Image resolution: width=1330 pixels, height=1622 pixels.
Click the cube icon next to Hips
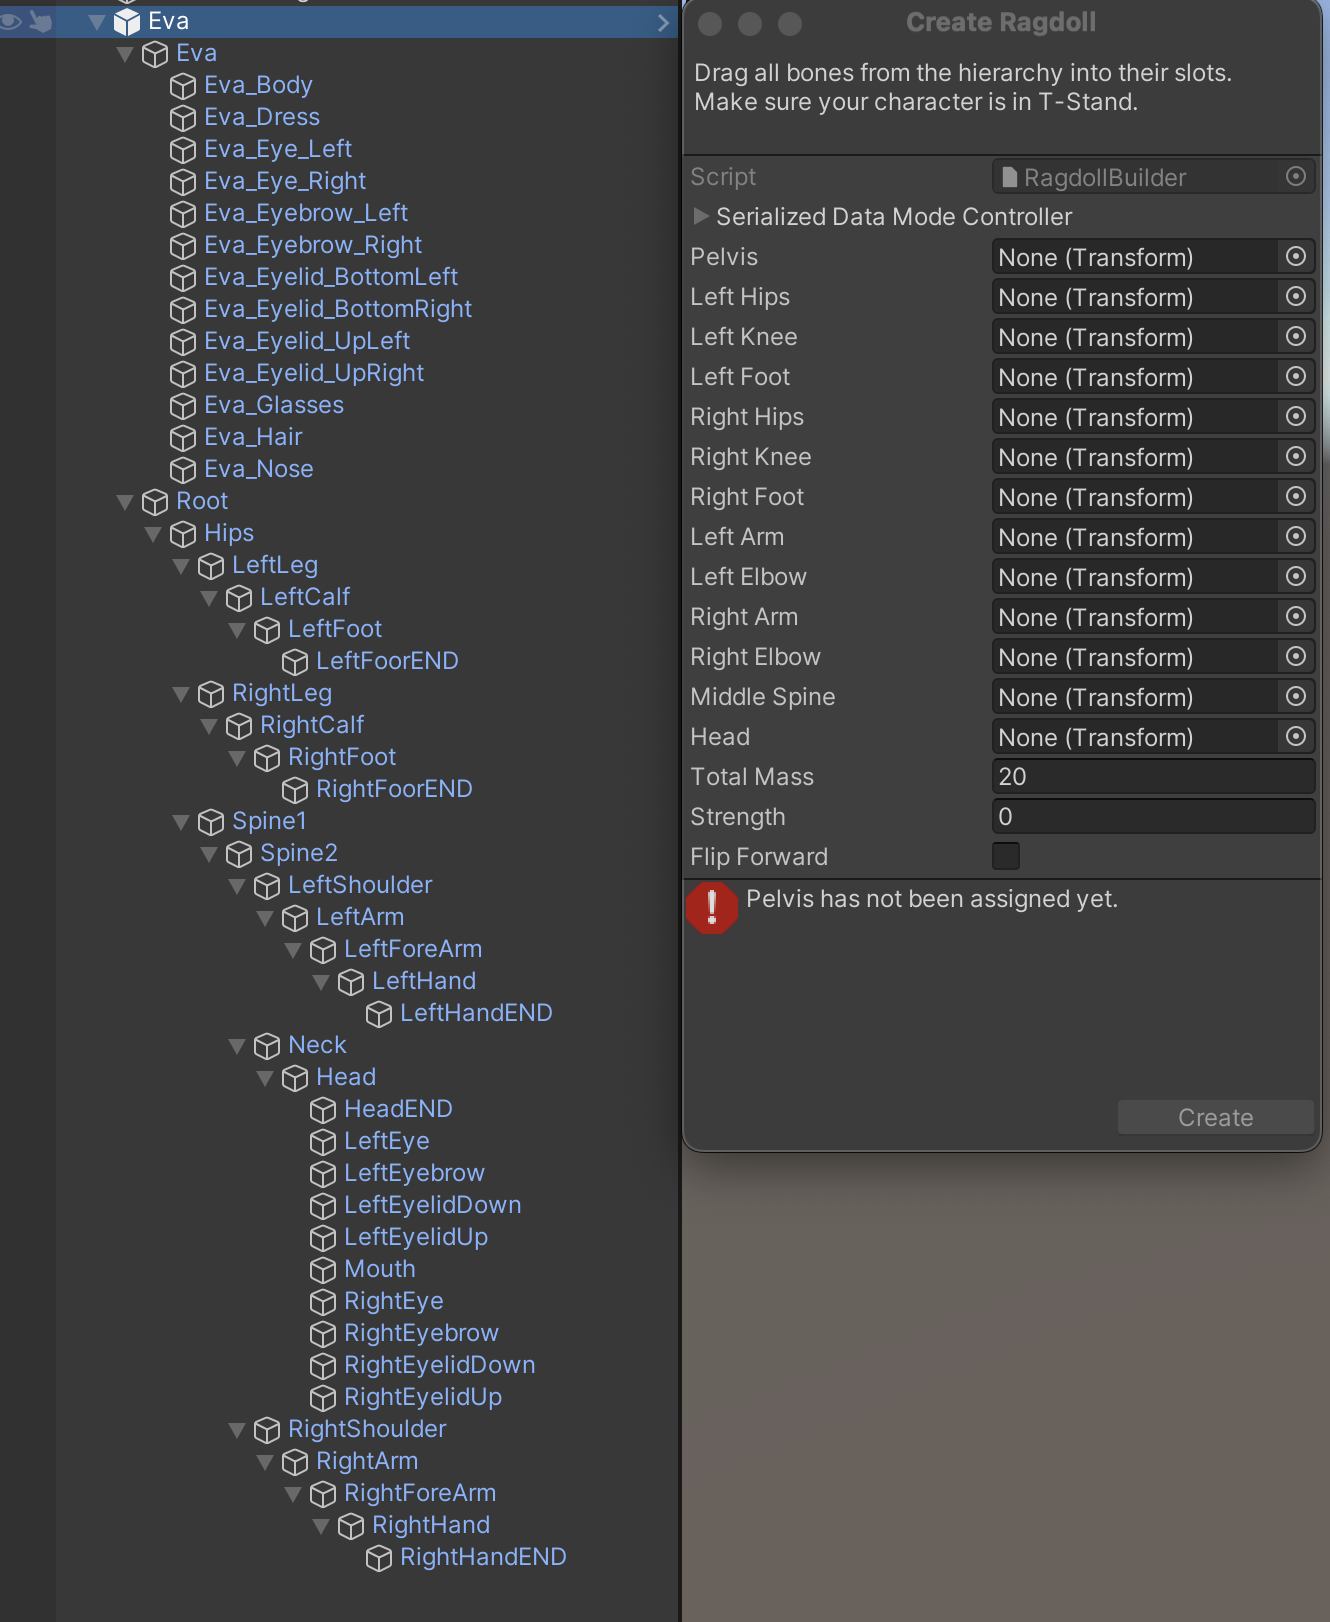click(x=183, y=534)
